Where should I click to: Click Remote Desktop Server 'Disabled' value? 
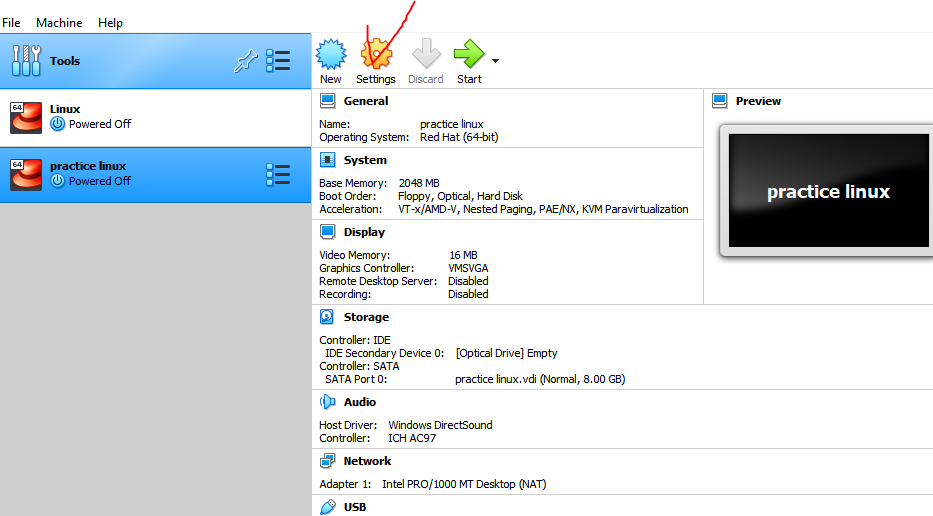468,281
